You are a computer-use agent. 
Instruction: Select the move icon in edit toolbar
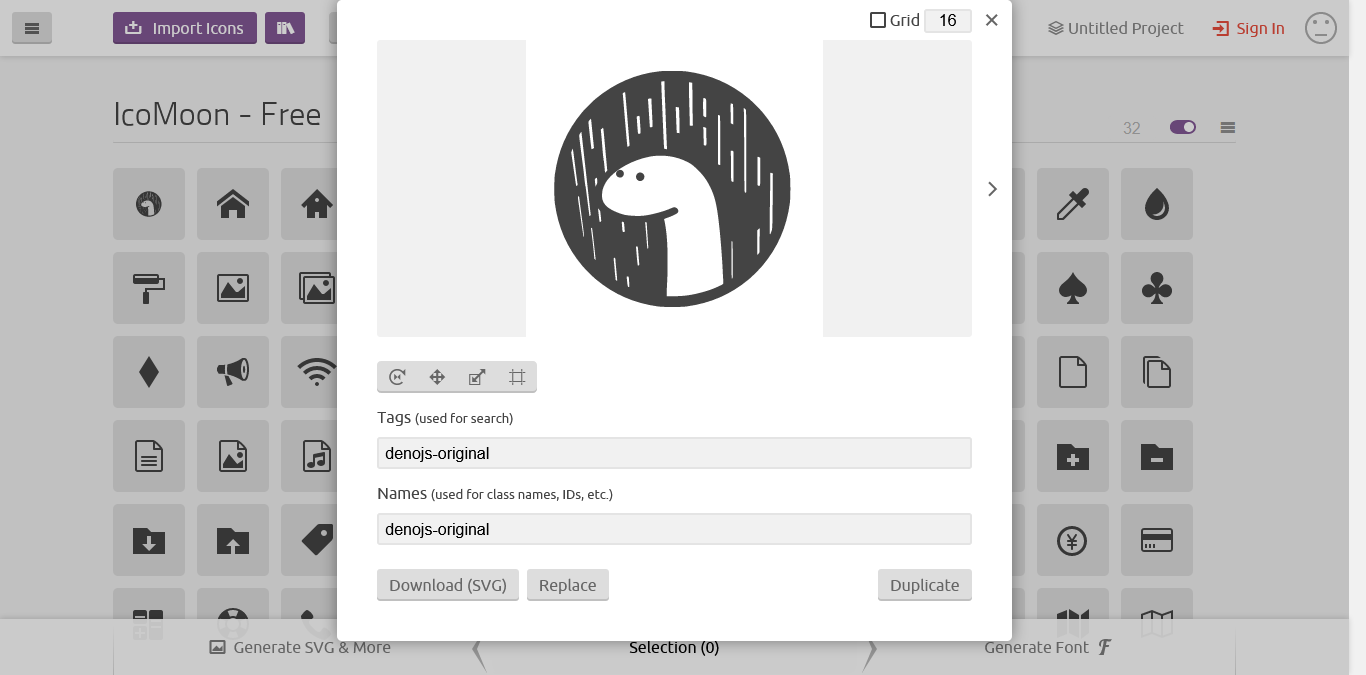437,377
